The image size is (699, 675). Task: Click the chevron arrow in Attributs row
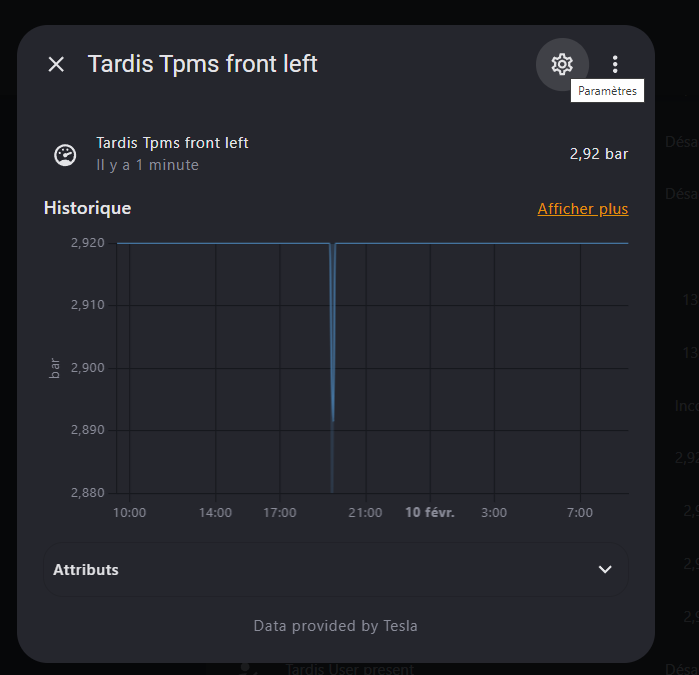pos(605,570)
